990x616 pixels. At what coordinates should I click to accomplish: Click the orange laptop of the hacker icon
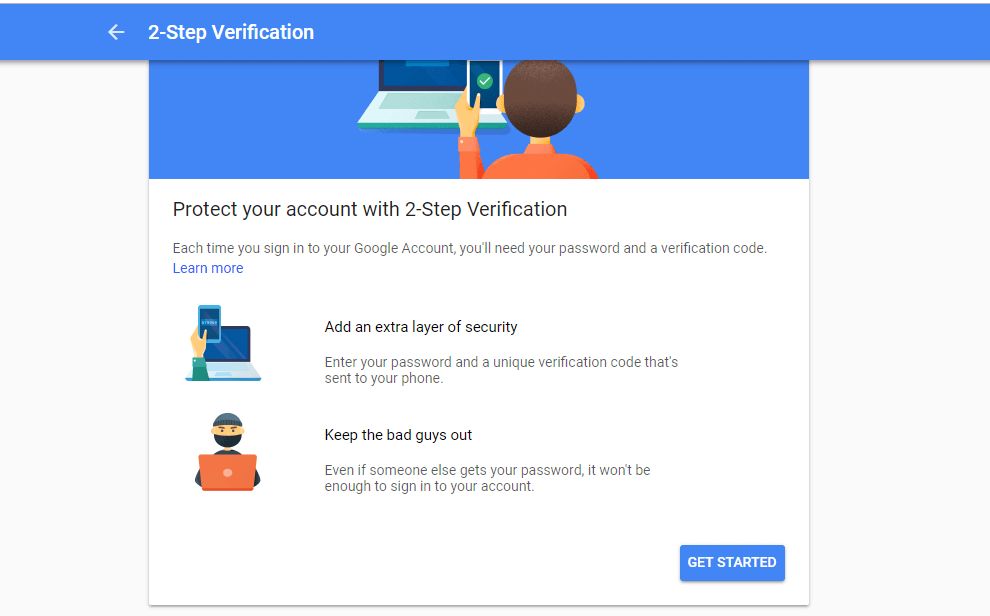point(227,472)
